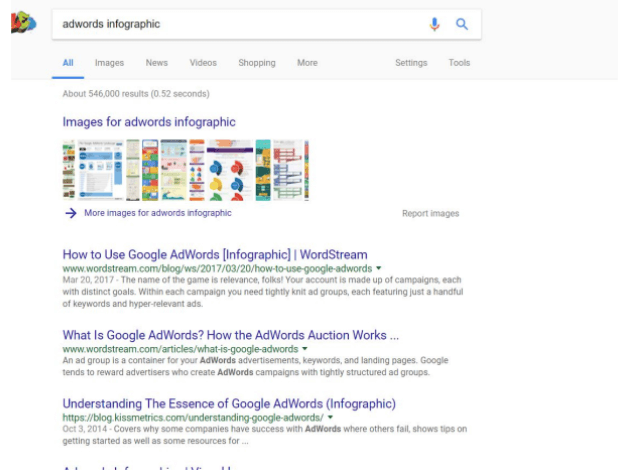Open the light blue table infographic thumbnail
Screen dimensions: 624x476
pyautogui.click(x=100, y=170)
